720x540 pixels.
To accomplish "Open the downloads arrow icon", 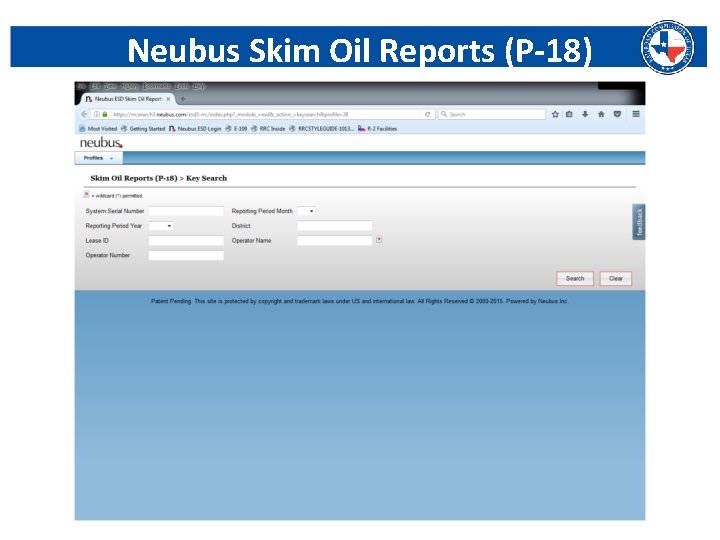I will click(x=585, y=114).
